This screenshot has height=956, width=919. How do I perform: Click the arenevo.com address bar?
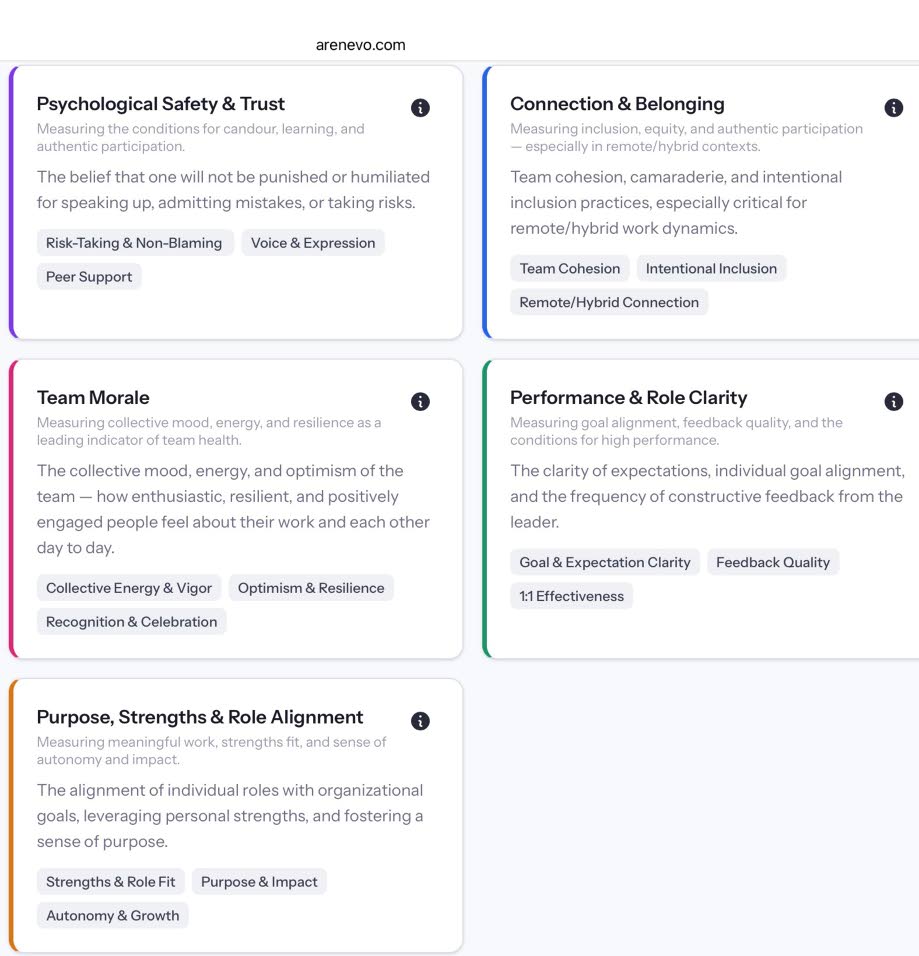point(360,45)
